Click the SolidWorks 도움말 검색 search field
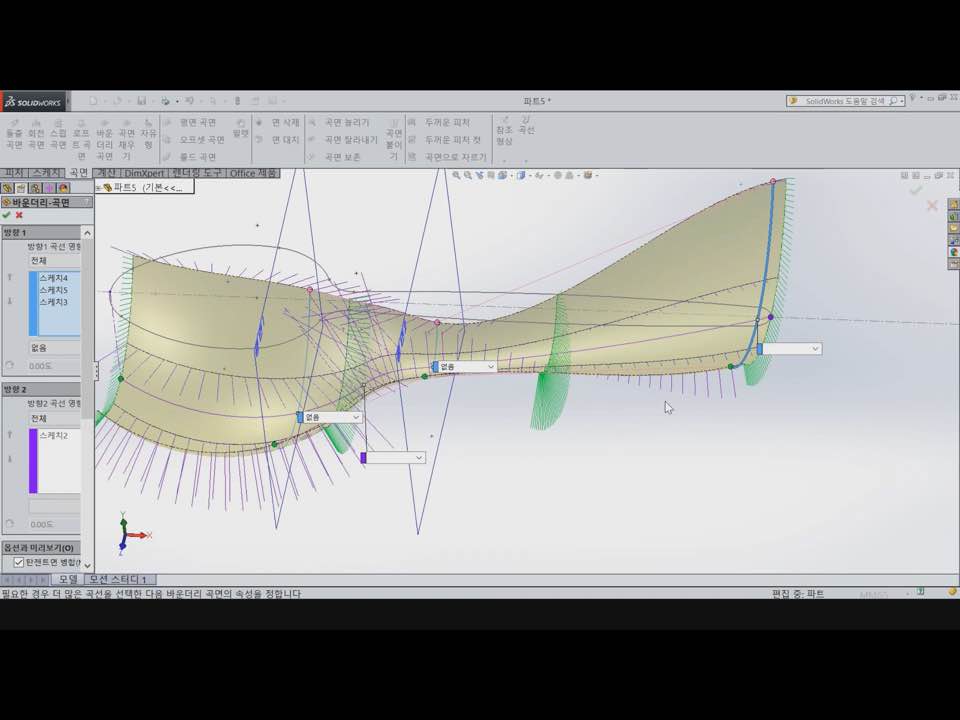This screenshot has height=720, width=960. (x=845, y=100)
